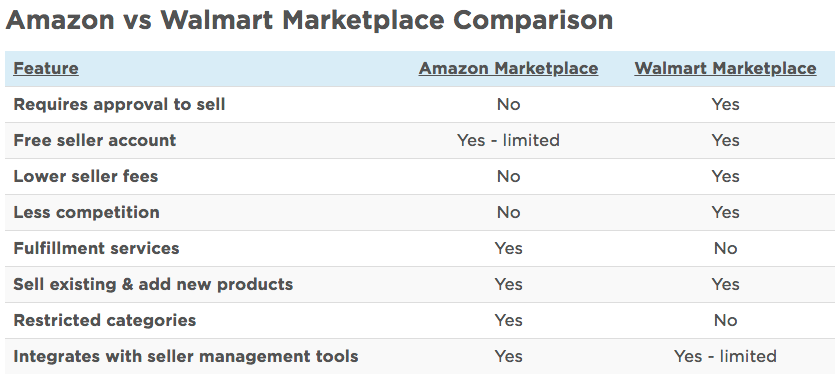Screen dimensions: 837x384
Task: Click the Amazon Marketplace column header
Action: click(508, 68)
